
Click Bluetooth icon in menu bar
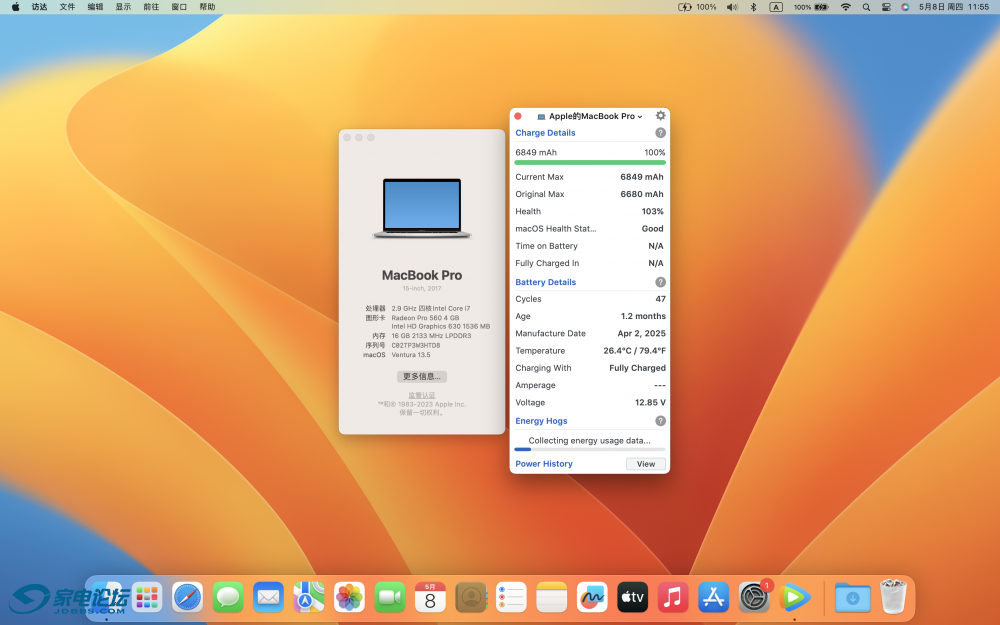pyautogui.click(x=753, y=7)
